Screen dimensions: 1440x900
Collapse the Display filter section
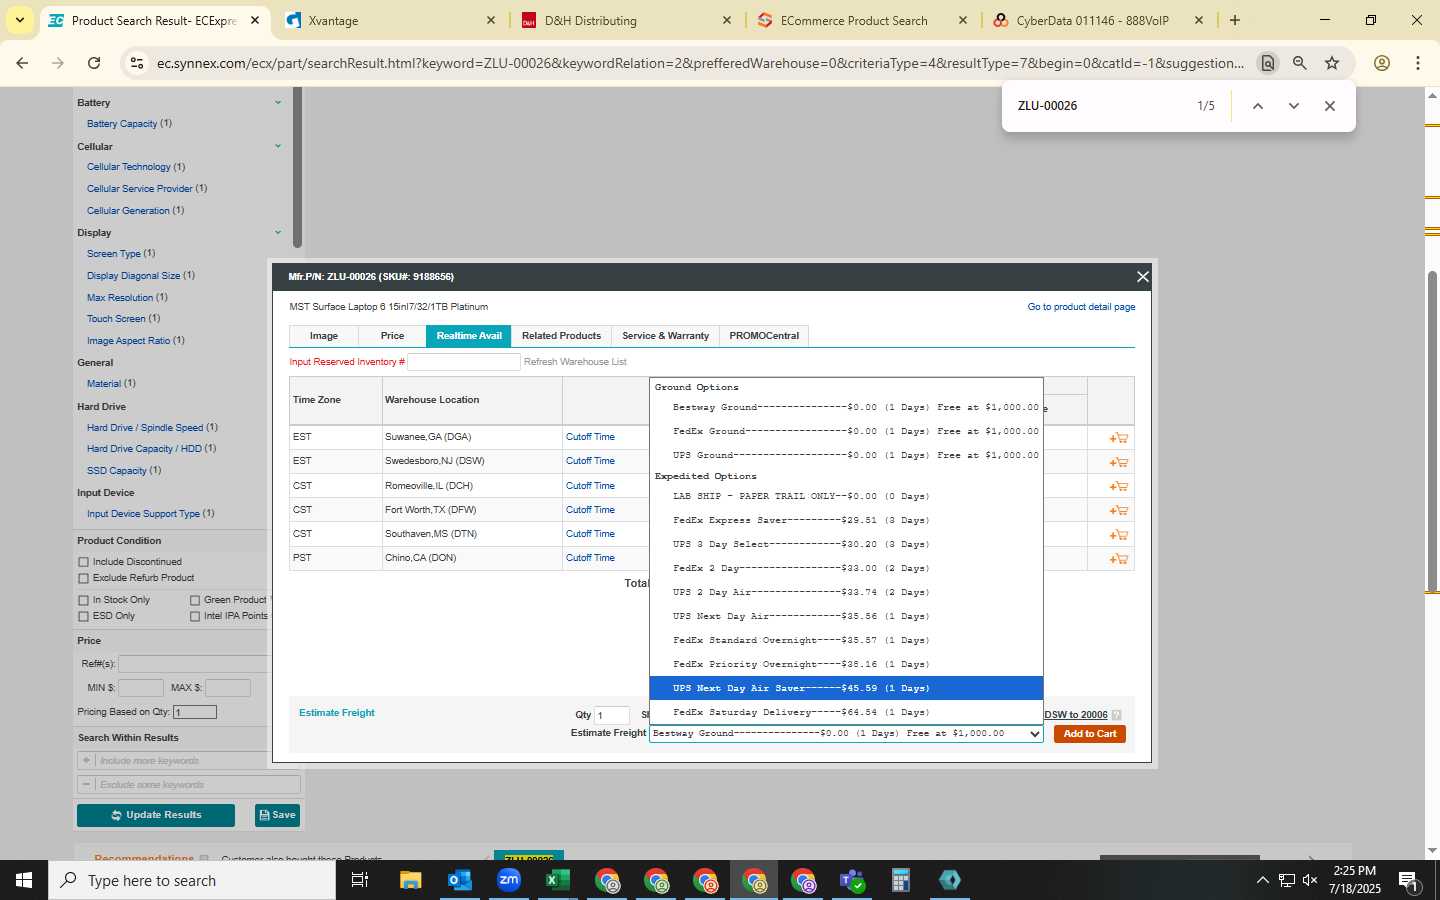pos(278,232)
